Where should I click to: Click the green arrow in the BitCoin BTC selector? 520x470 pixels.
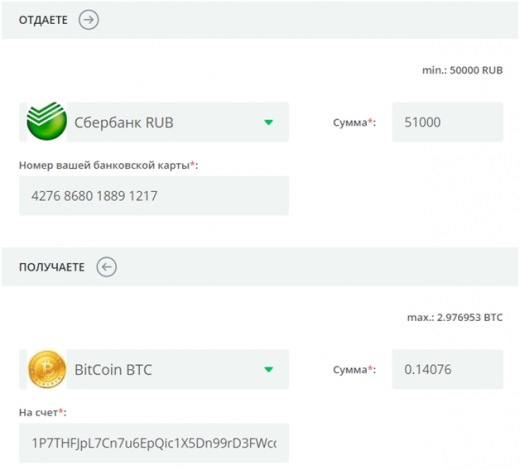point(269,369)
